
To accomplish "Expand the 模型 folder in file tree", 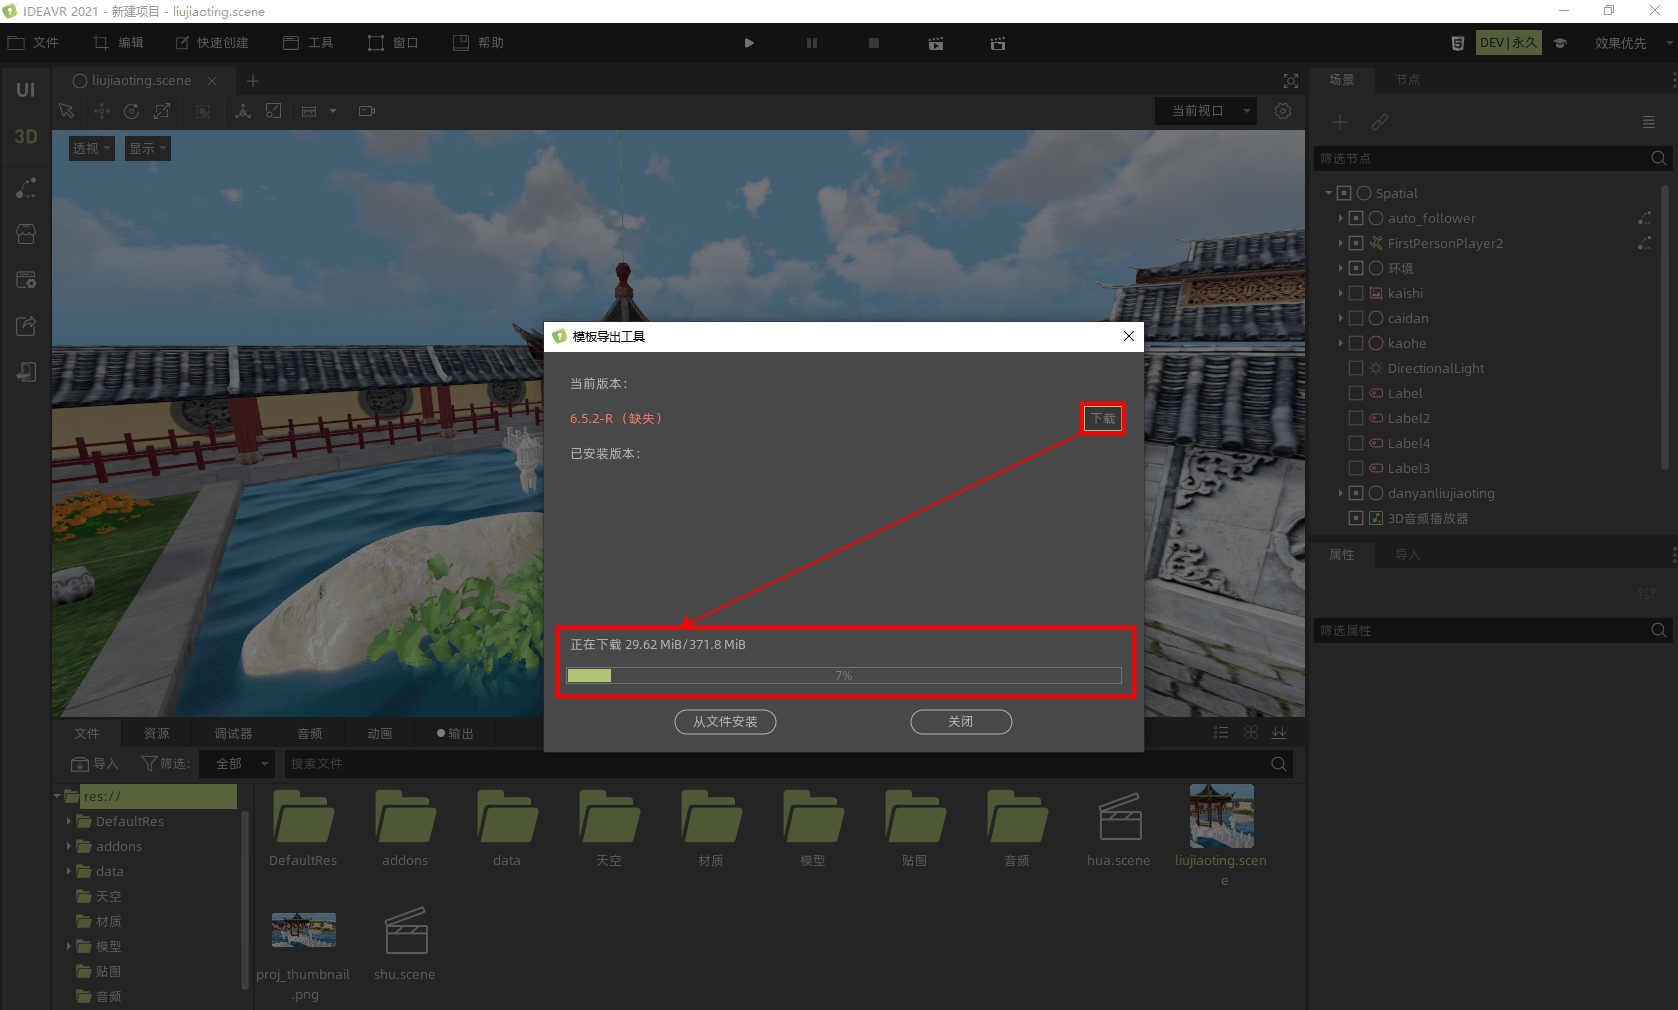I will [x=69, y=946].
